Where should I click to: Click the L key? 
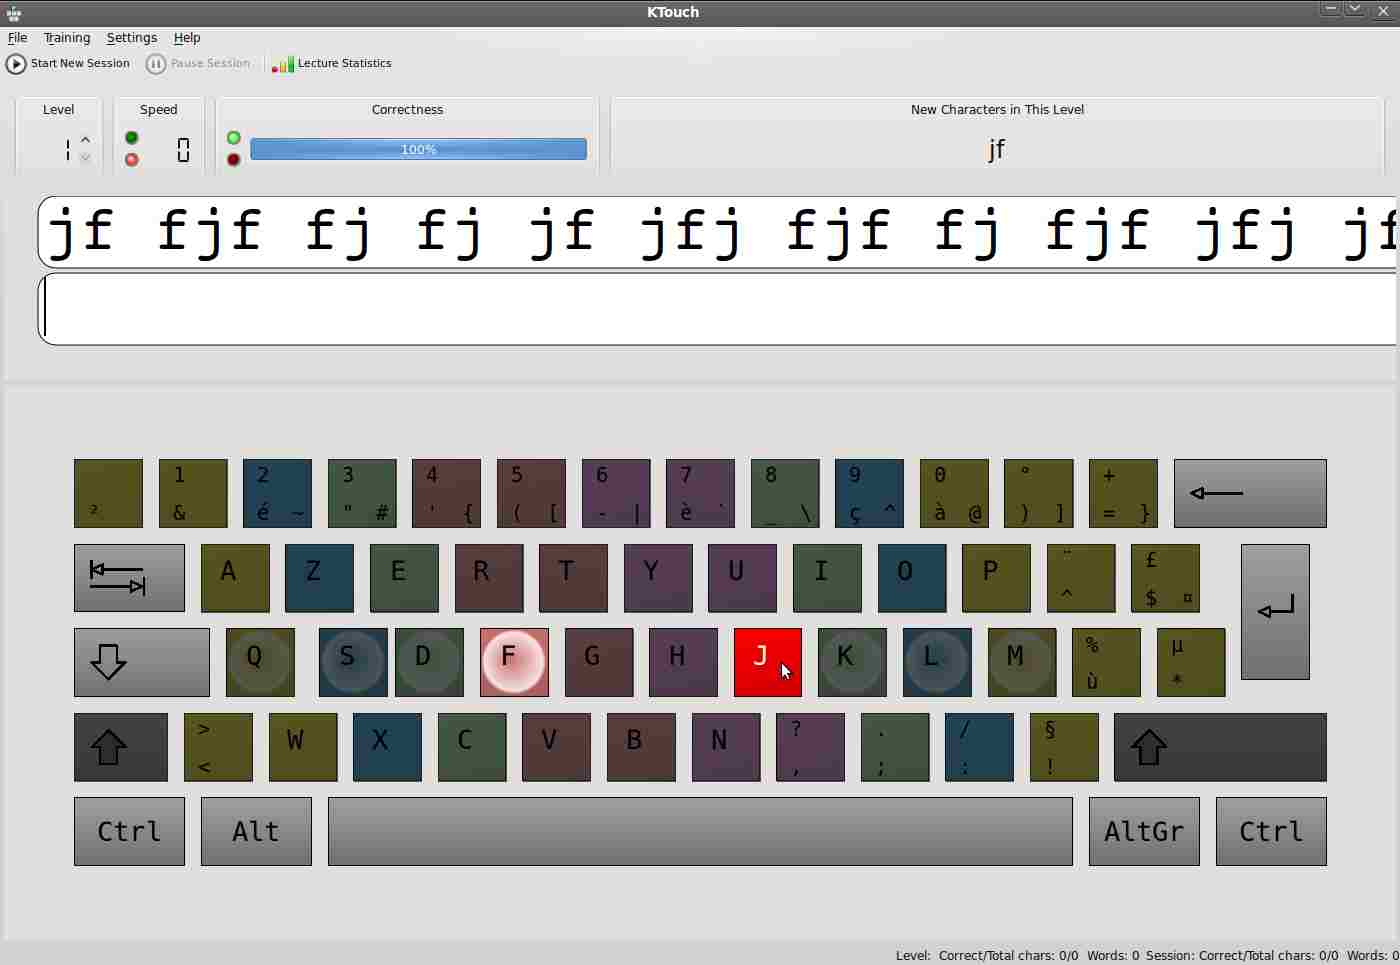[x=937, y=662]
